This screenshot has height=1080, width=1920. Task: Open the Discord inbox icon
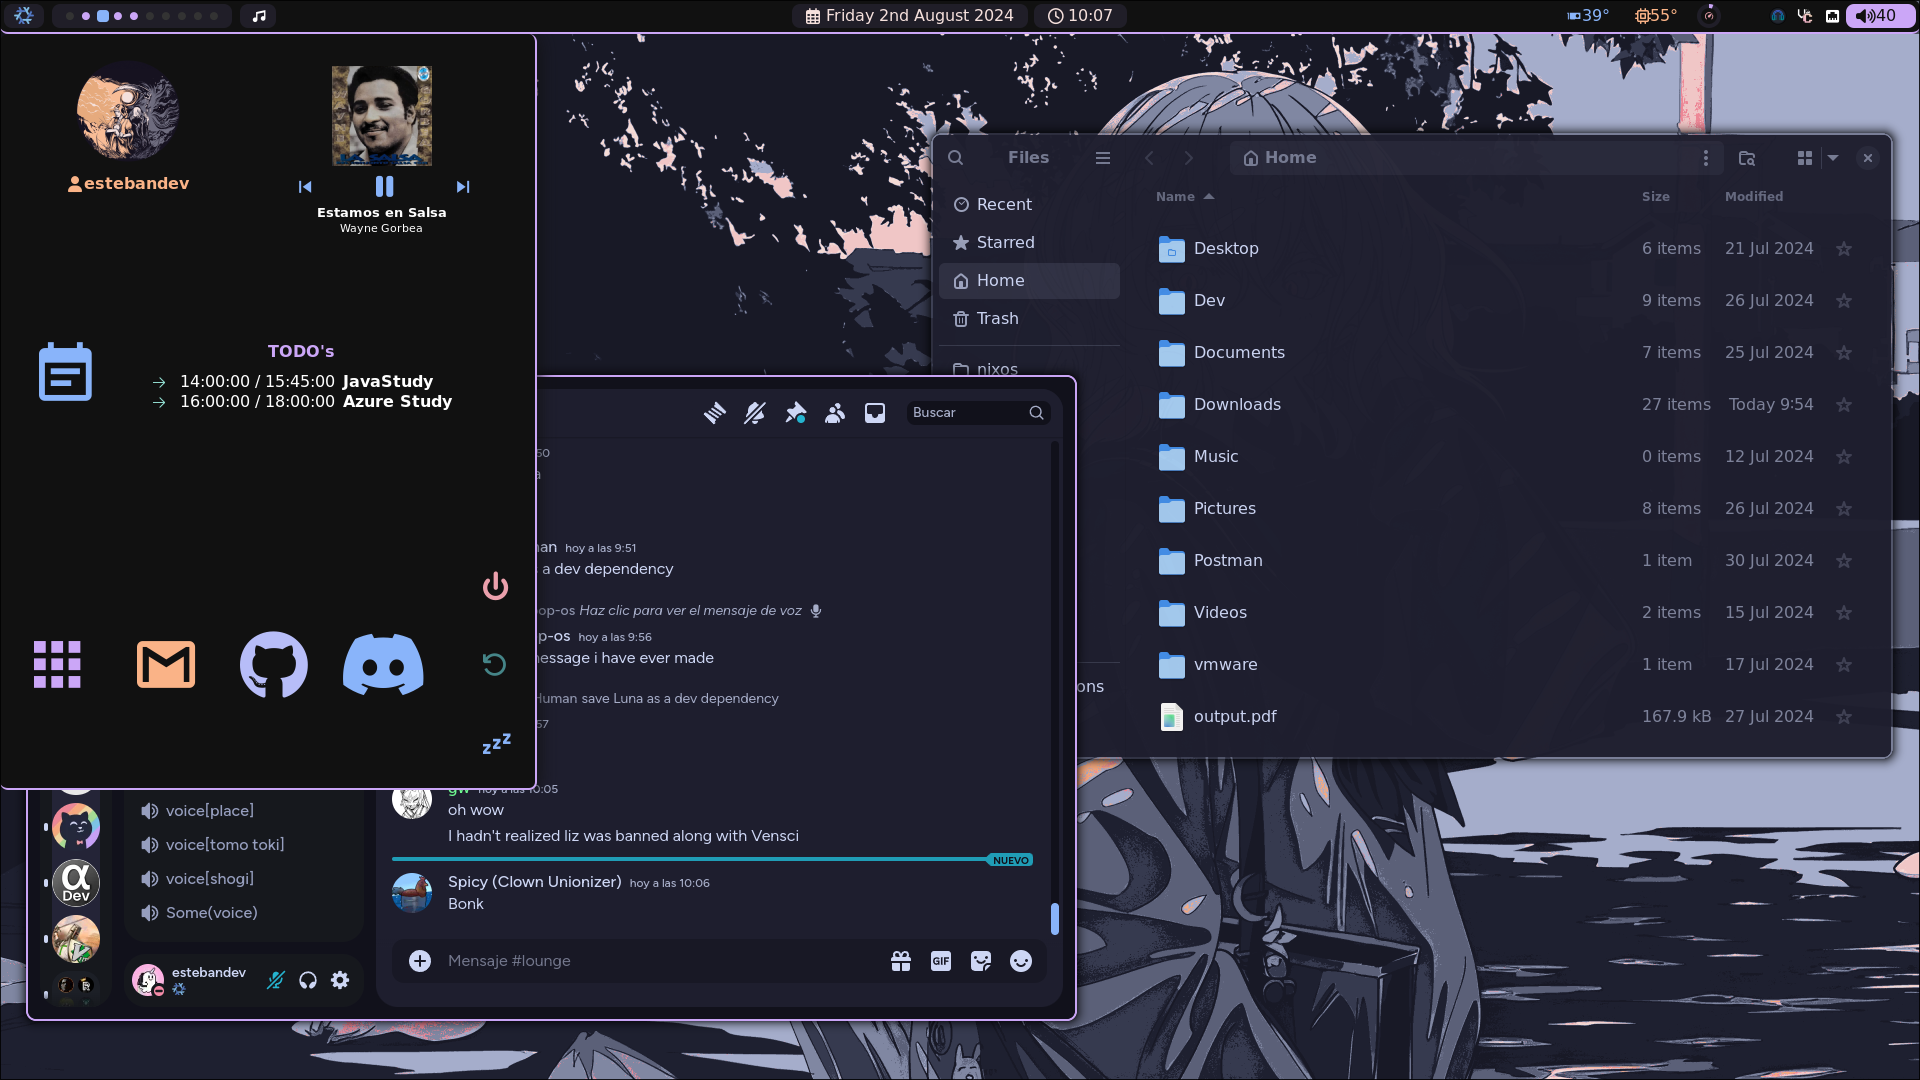875,413
